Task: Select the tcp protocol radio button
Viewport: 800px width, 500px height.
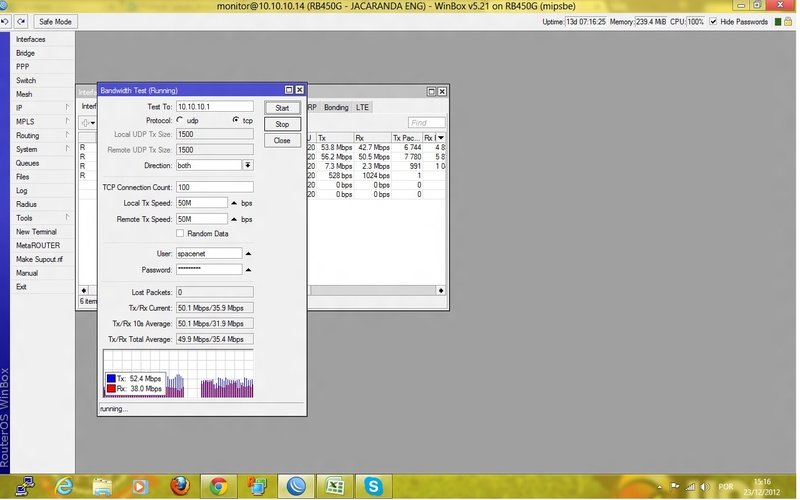Action: (235, 120)
